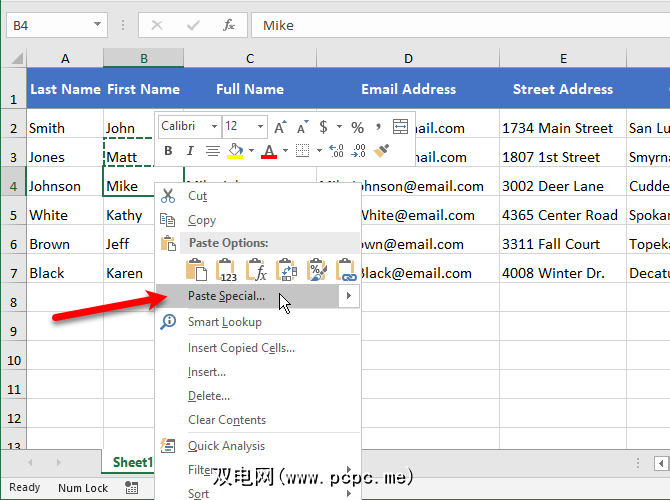Open borders dropdown arrow
670x500 pixels.
coord(319,150)
